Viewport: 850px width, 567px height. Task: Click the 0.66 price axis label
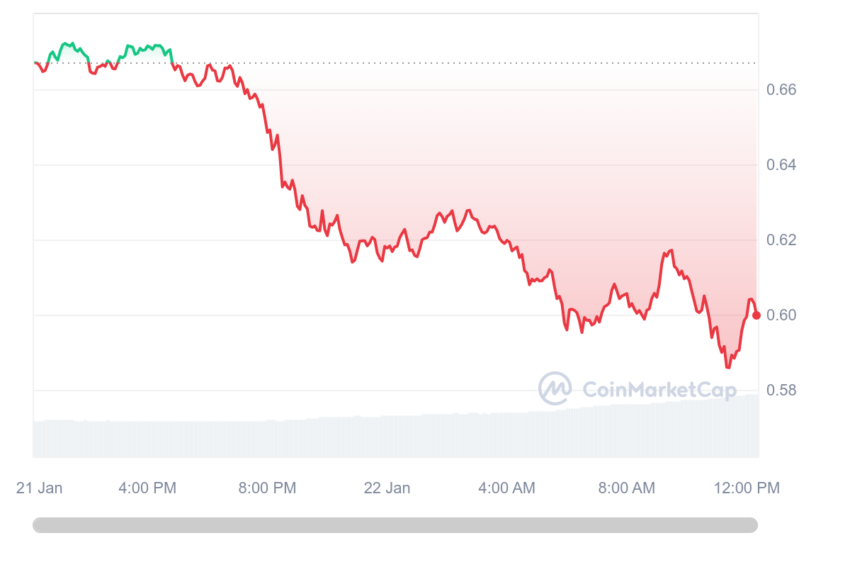781,89
